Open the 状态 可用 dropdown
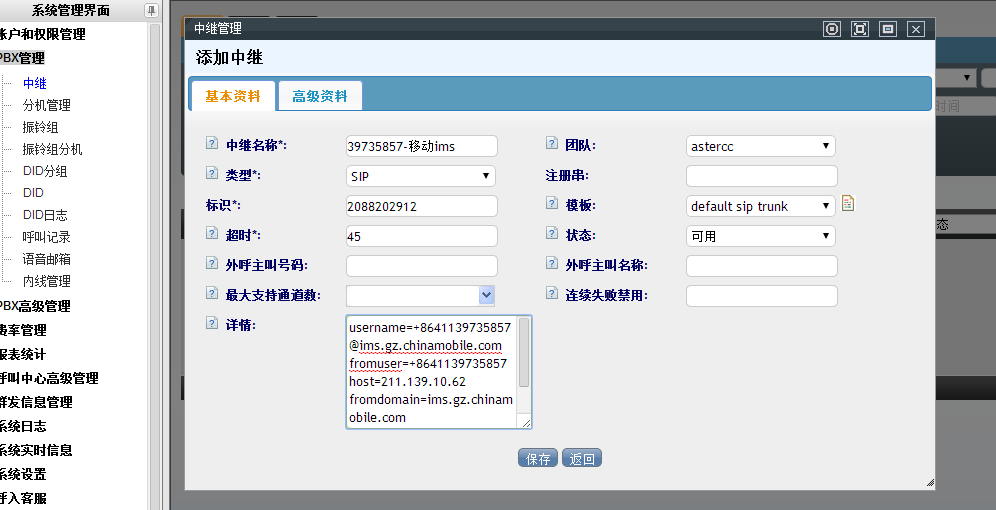 tap(760, 236)
